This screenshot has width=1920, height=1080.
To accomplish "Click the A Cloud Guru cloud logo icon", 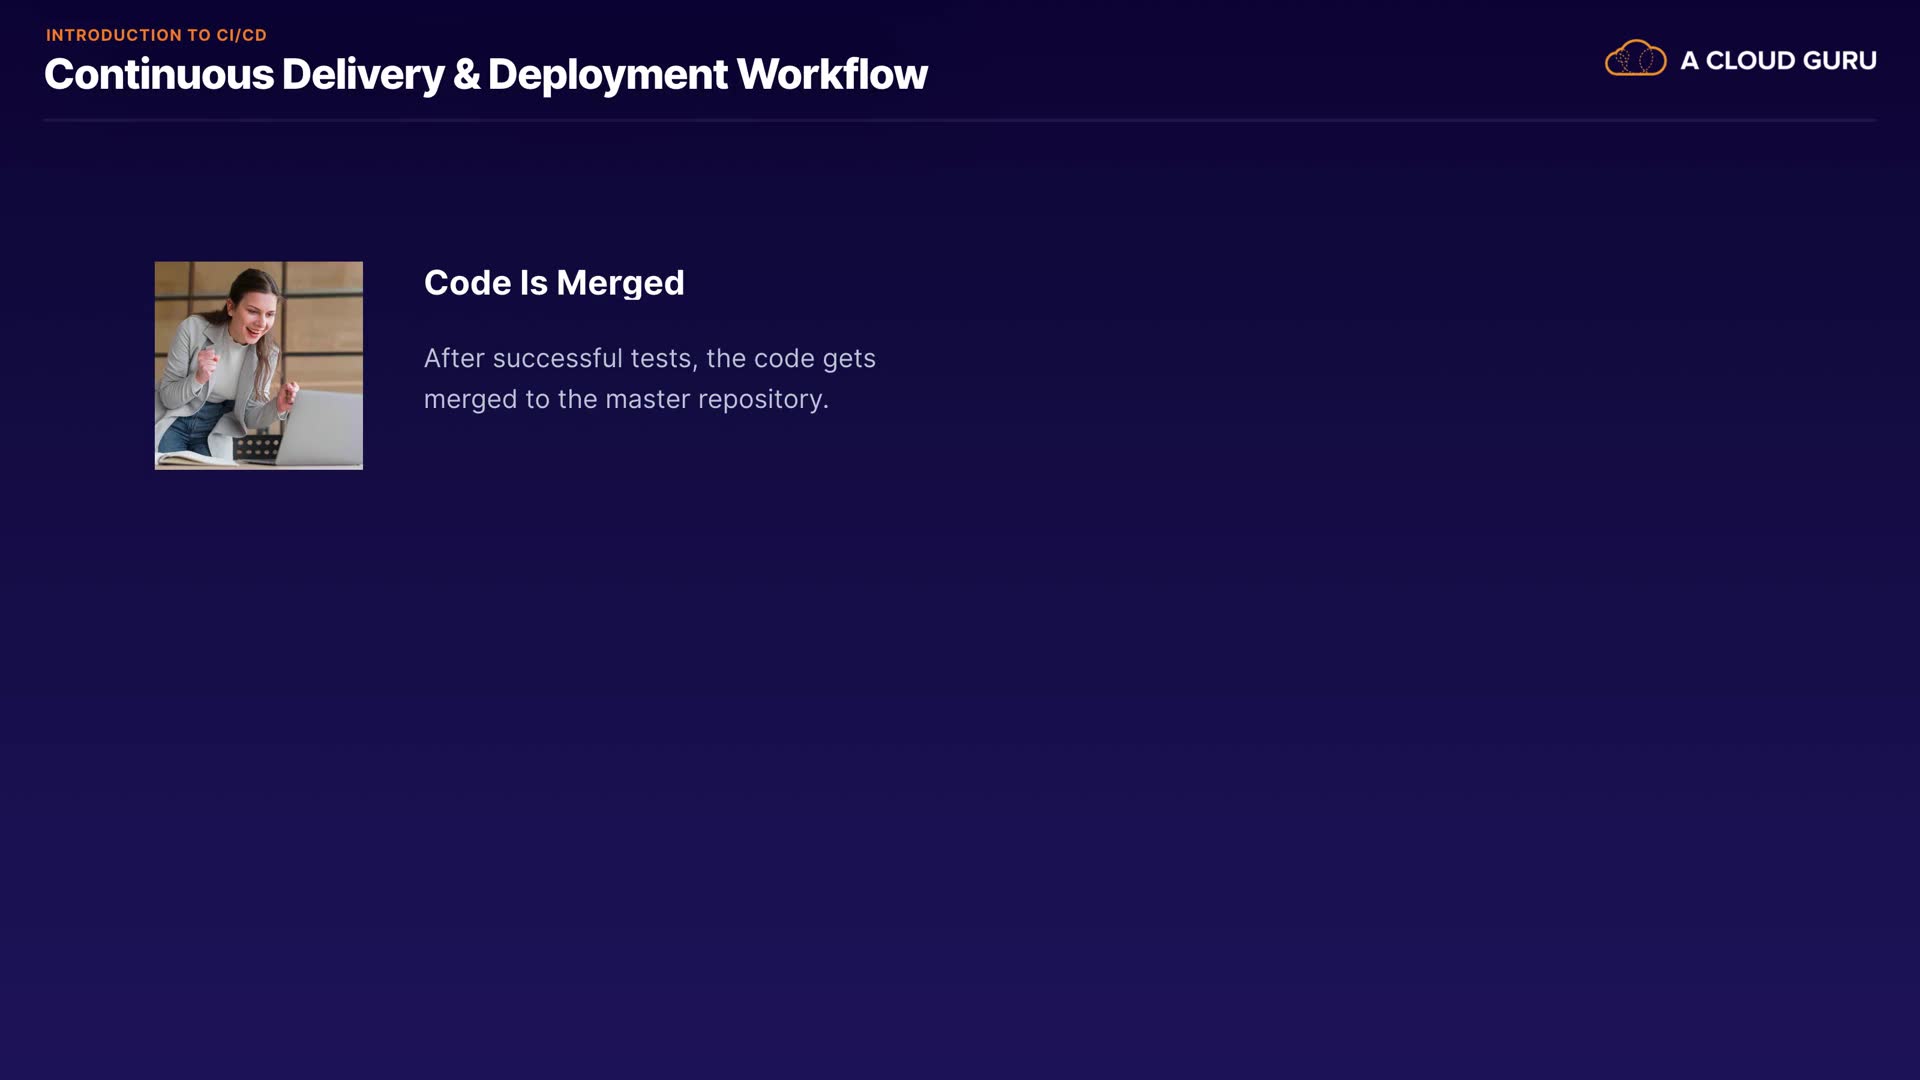I will pos(1635,59).
